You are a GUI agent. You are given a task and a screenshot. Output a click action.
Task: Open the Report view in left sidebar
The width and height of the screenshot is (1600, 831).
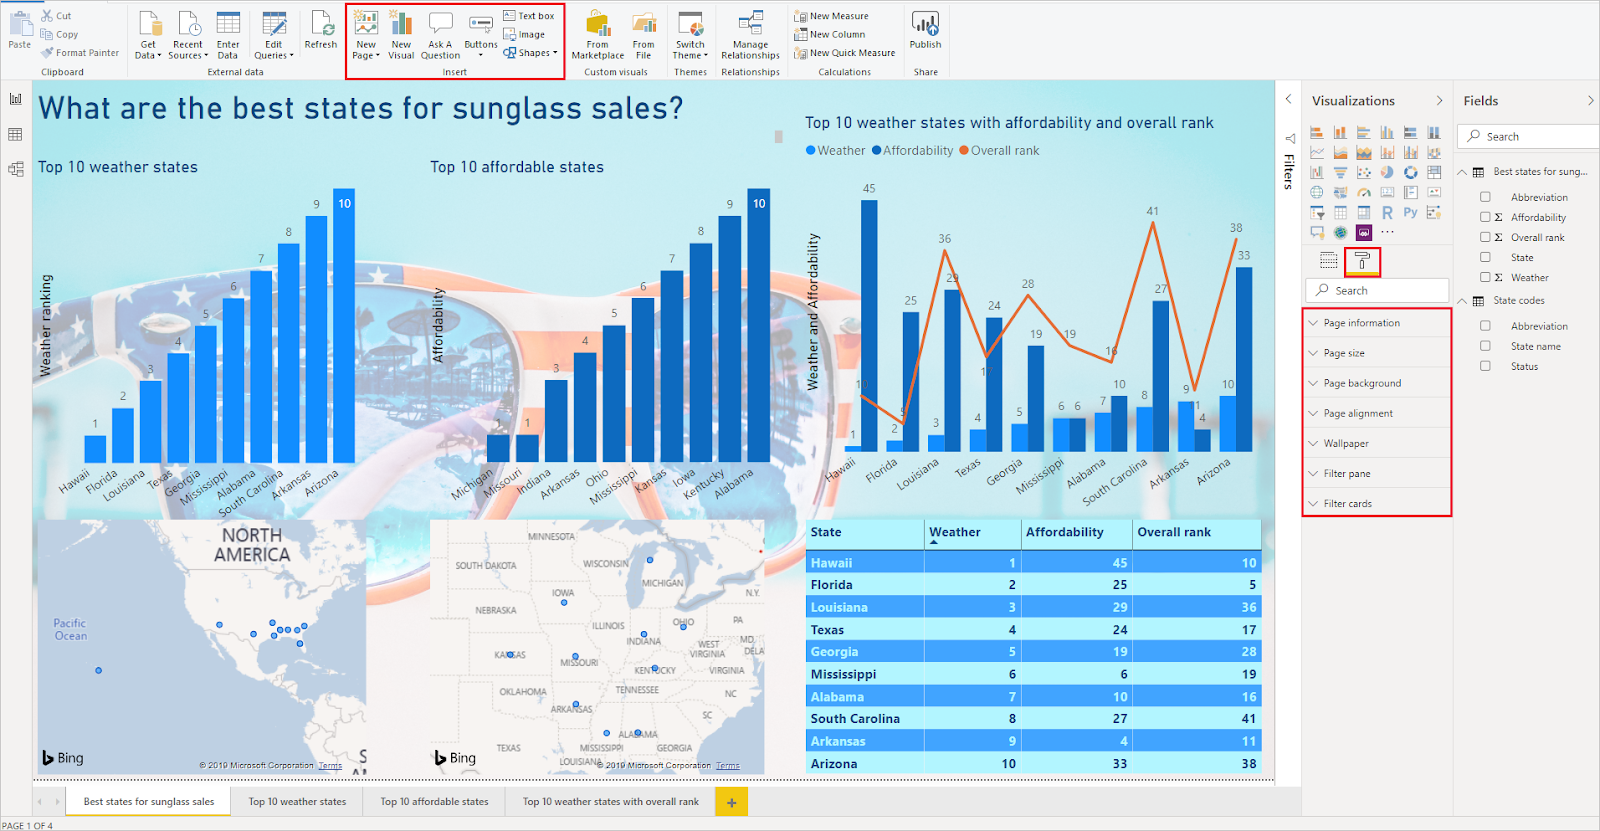pos(15,99)
